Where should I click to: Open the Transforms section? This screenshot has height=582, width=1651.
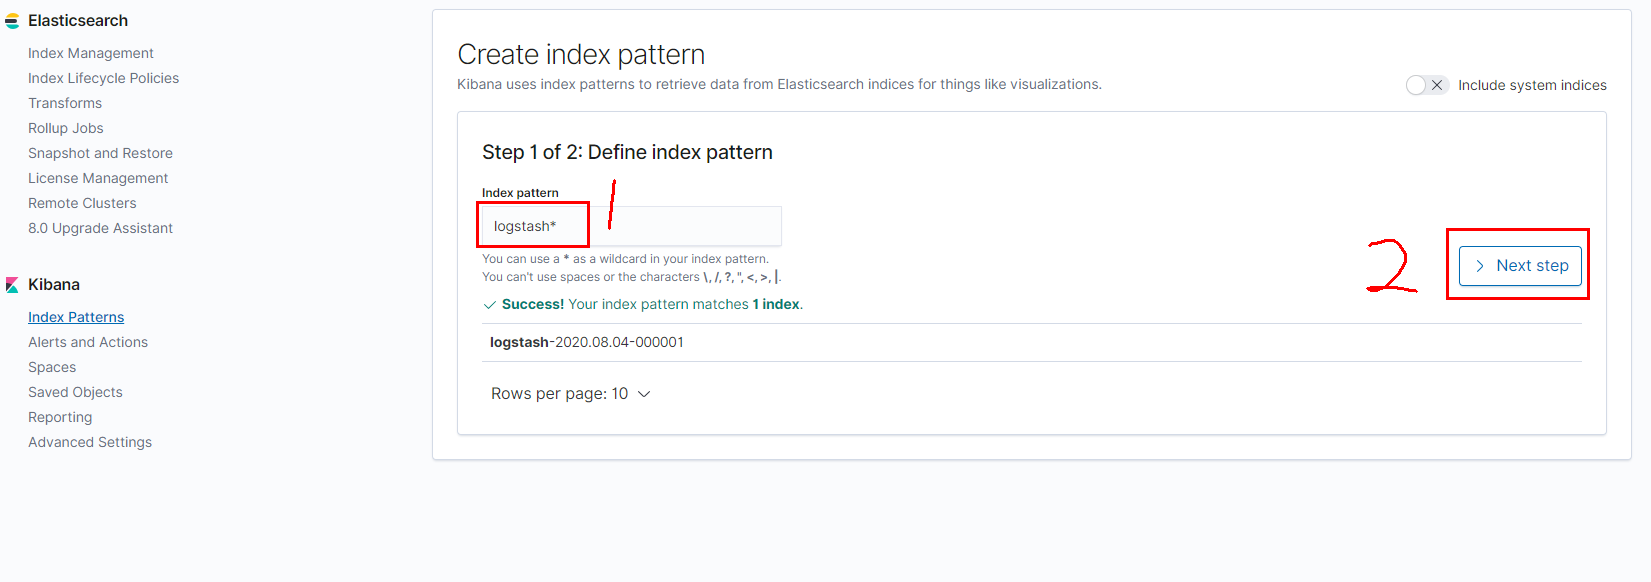pos(65,103)
